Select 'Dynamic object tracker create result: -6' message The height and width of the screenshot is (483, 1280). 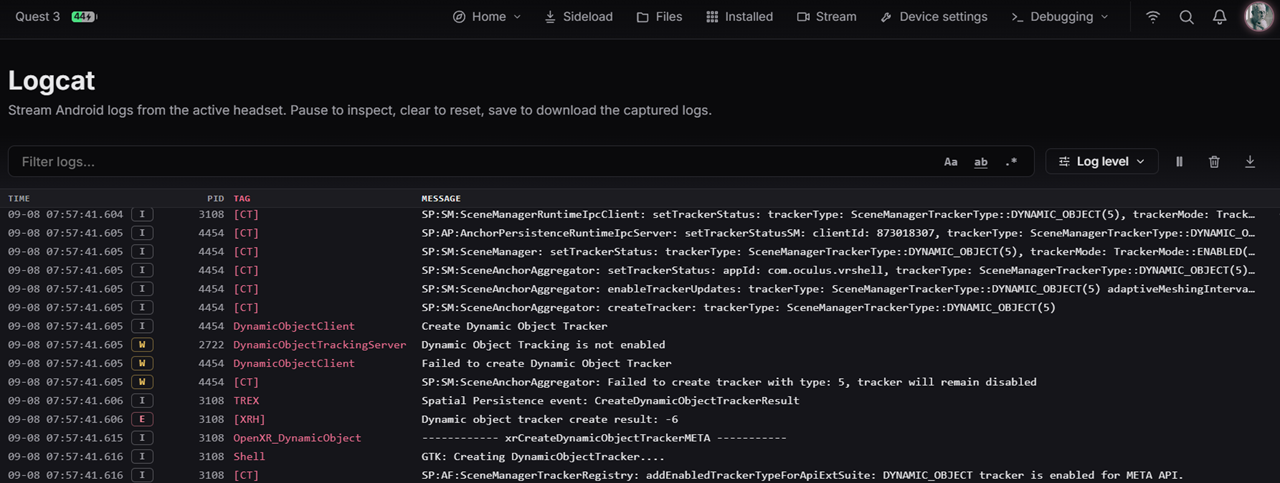[x=549, y=419]
